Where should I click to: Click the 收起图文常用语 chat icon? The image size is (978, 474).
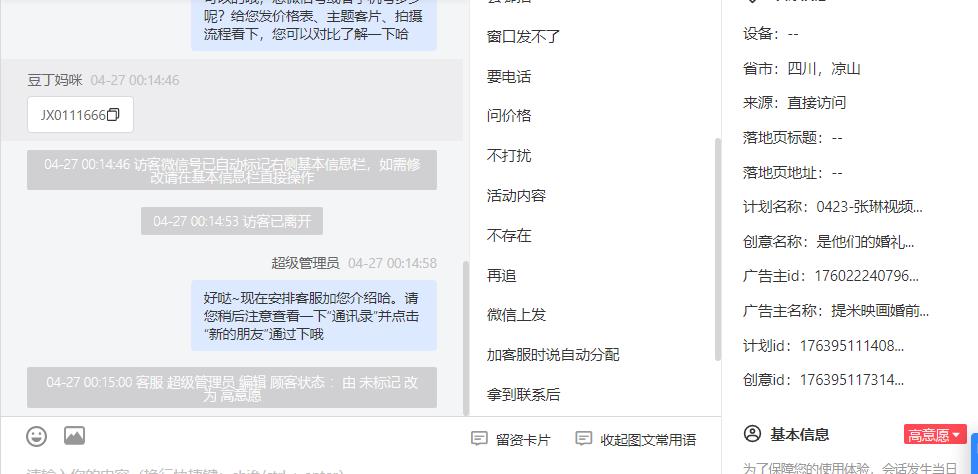(x=583, y=438)
